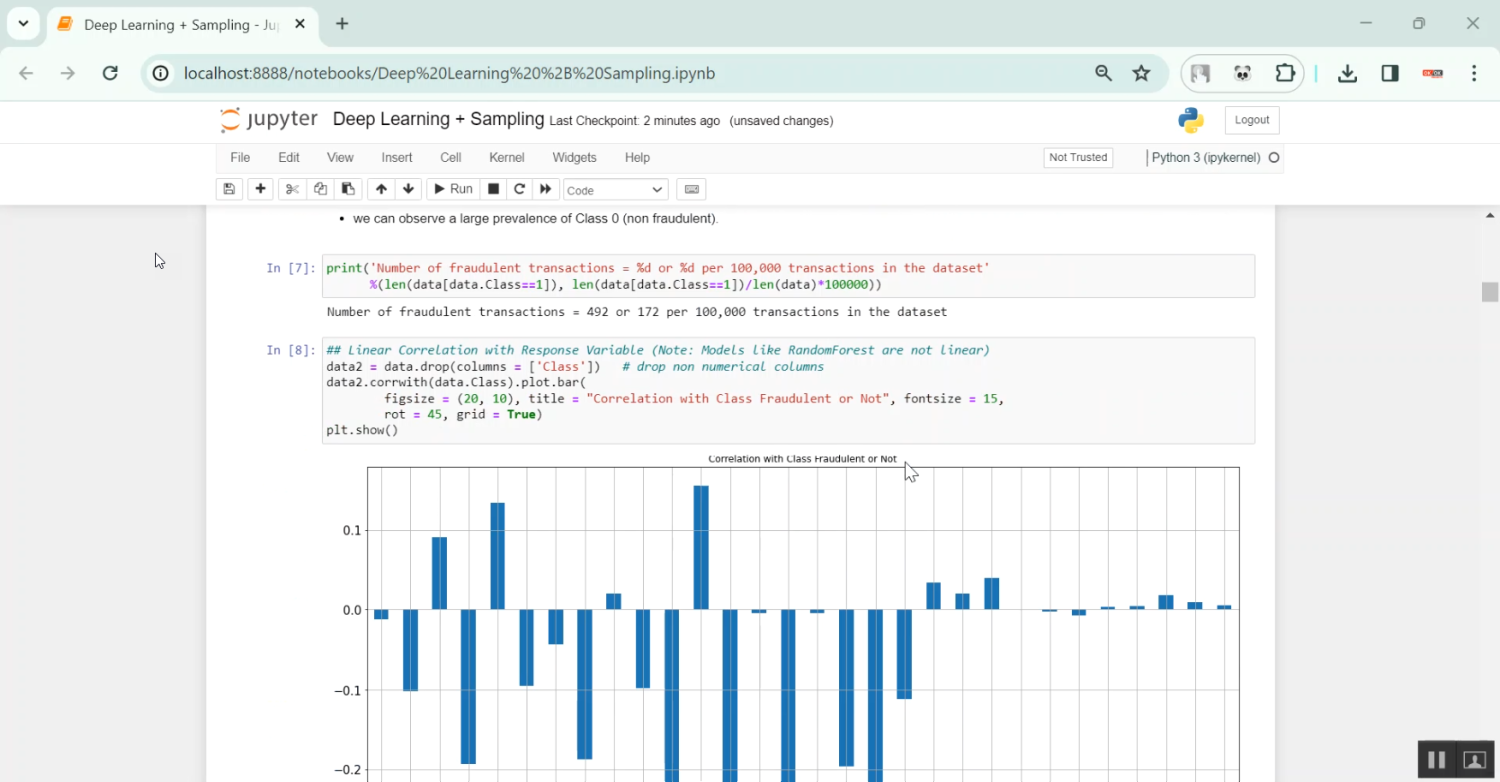Open the browser tab search dropdown arrow
Viewport: 1500px width, 782px height.
pyautogui.click(x=23, y=23)
